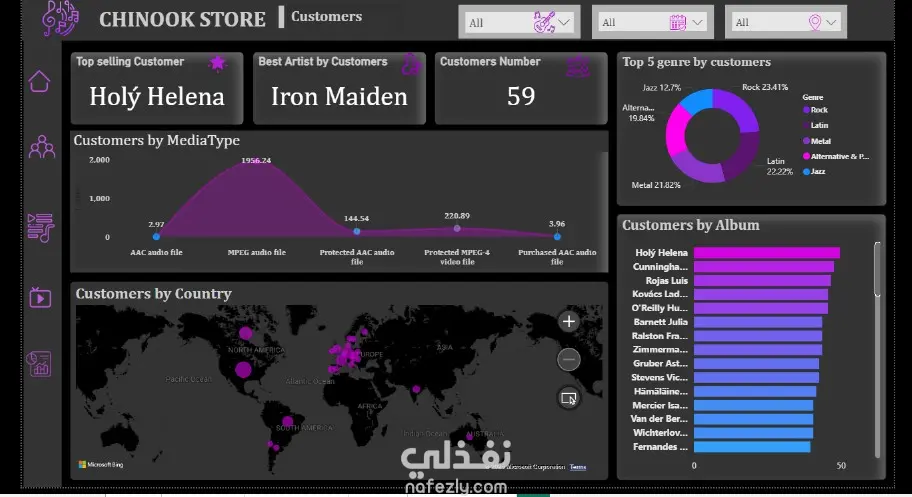Click the India map bubble

pos(416,389)
